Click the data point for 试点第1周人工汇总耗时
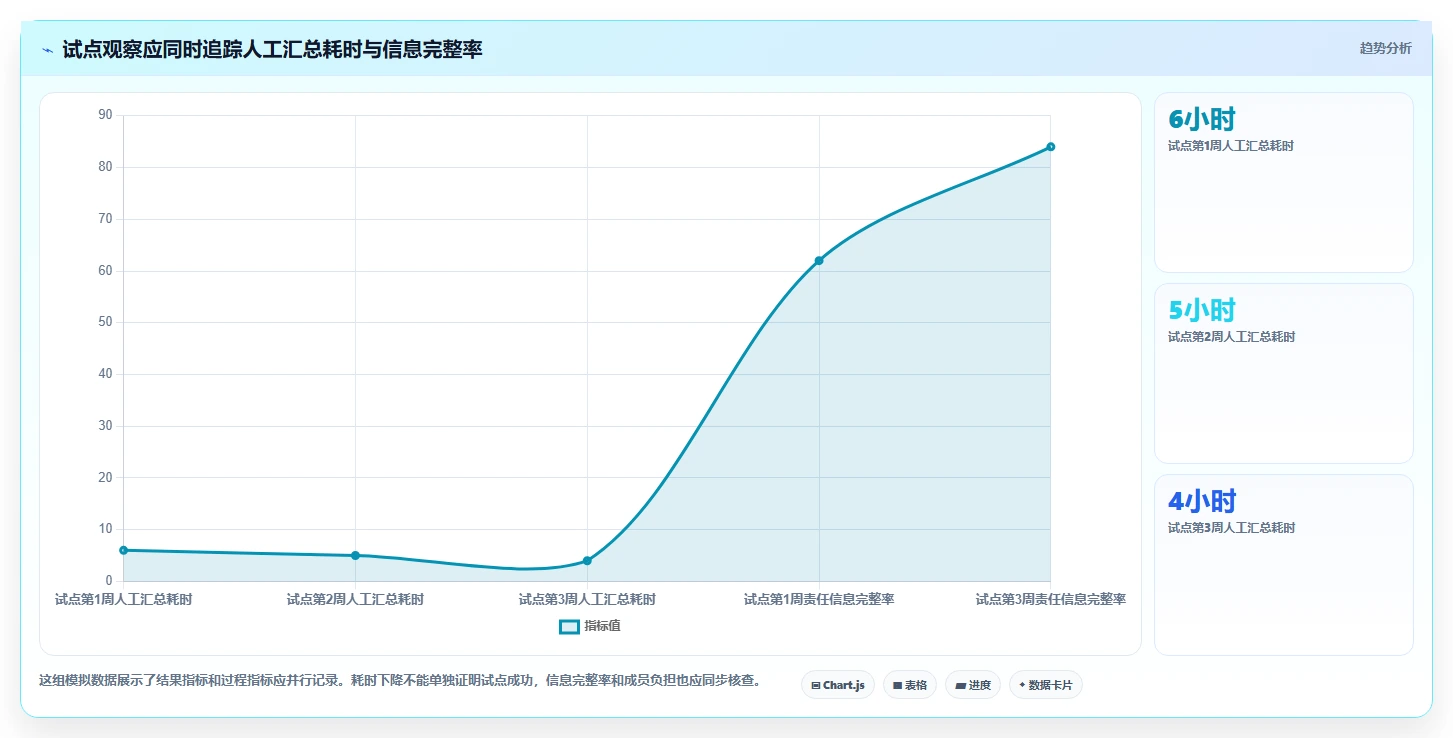This screenshot has height=738, width=1453. coord(123,550)
